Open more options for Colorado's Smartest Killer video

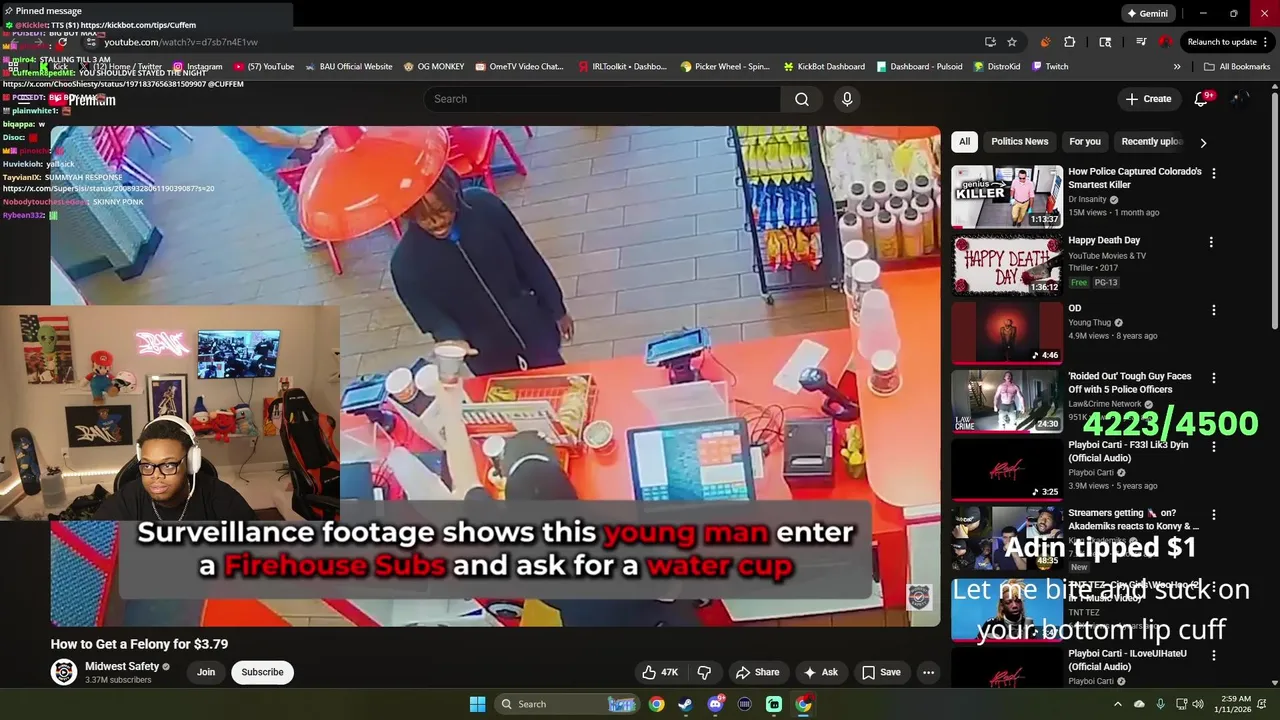point(1213,174)
